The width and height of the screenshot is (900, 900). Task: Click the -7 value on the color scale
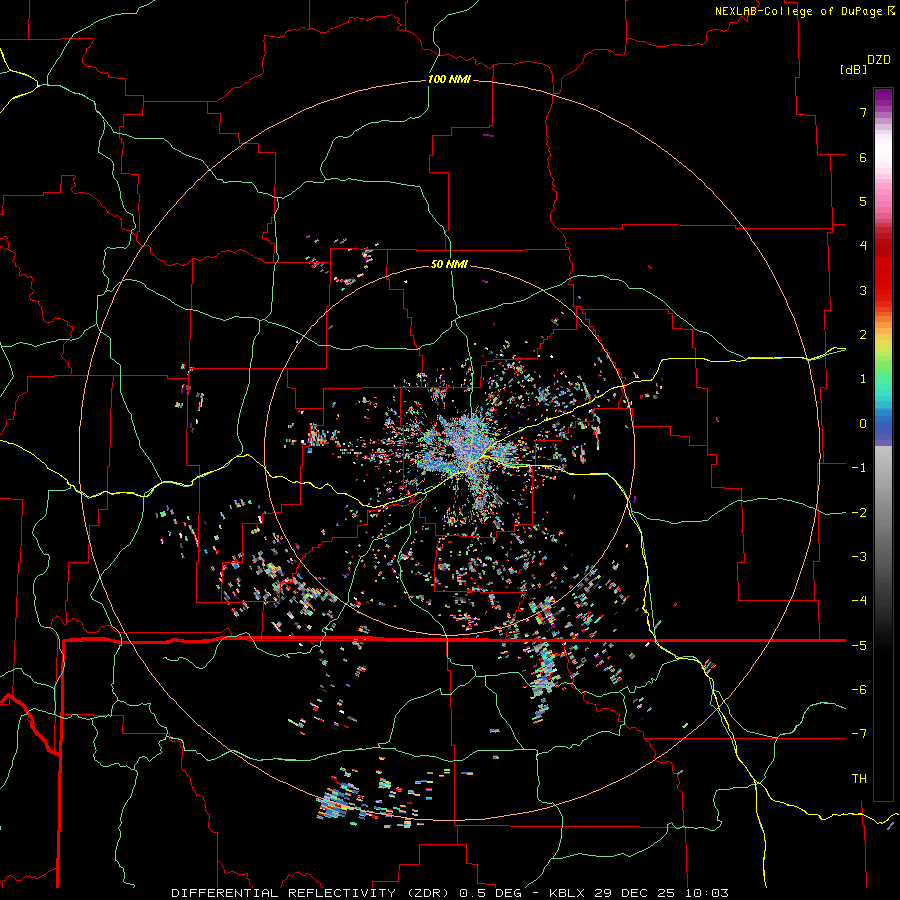[x=859, y=734]
